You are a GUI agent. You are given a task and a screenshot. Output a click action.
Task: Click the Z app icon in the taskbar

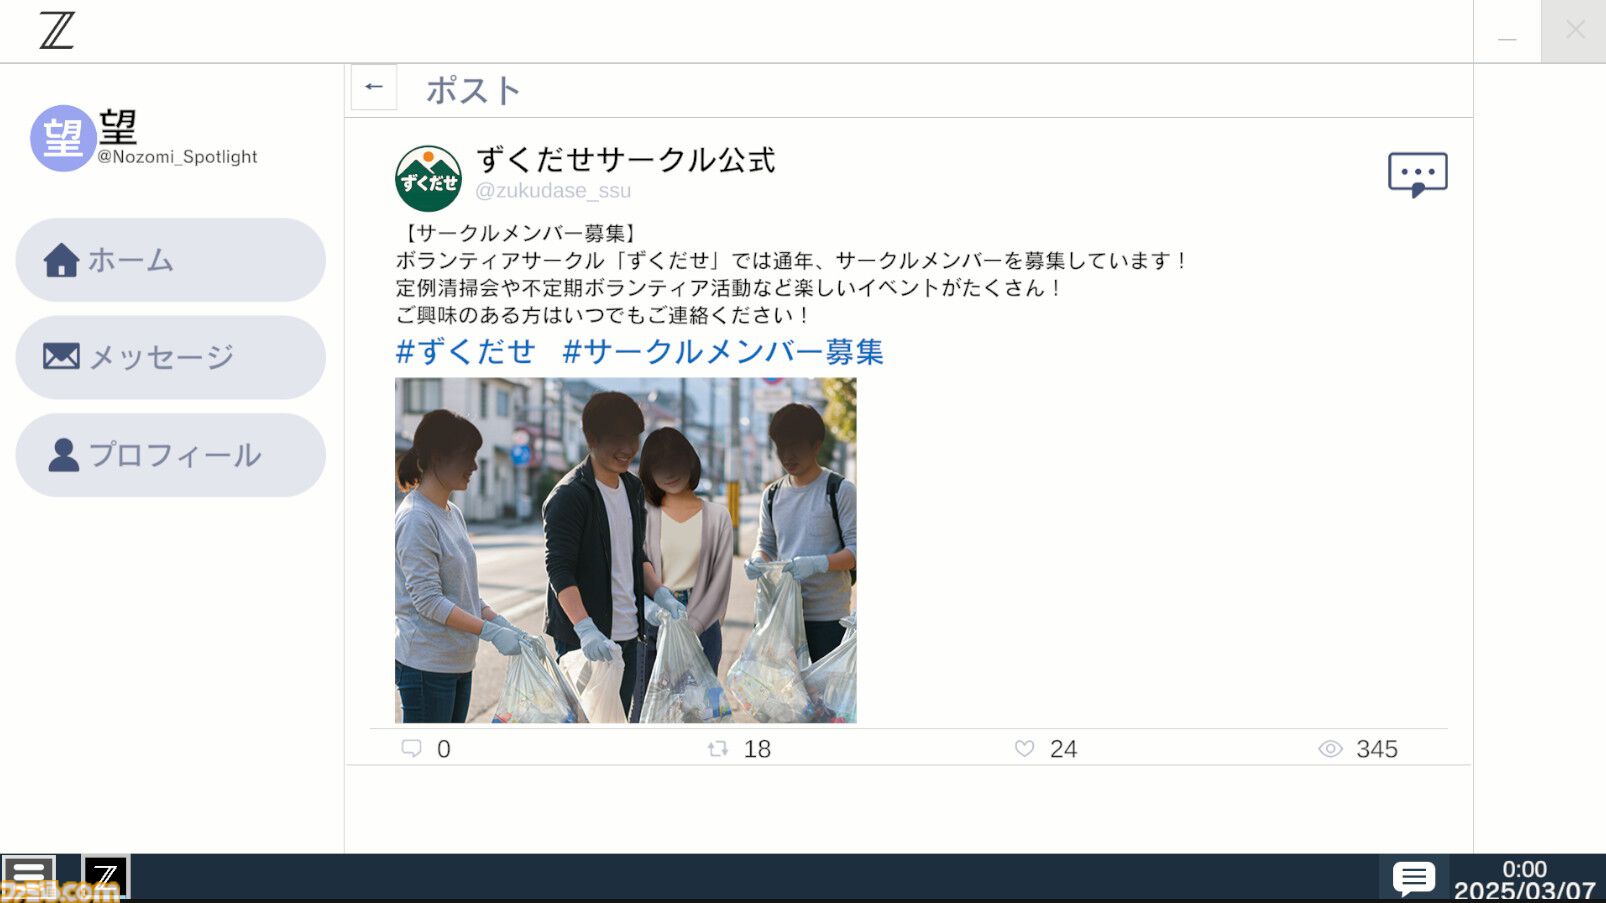pyautogui.click(x=105, y=878)
